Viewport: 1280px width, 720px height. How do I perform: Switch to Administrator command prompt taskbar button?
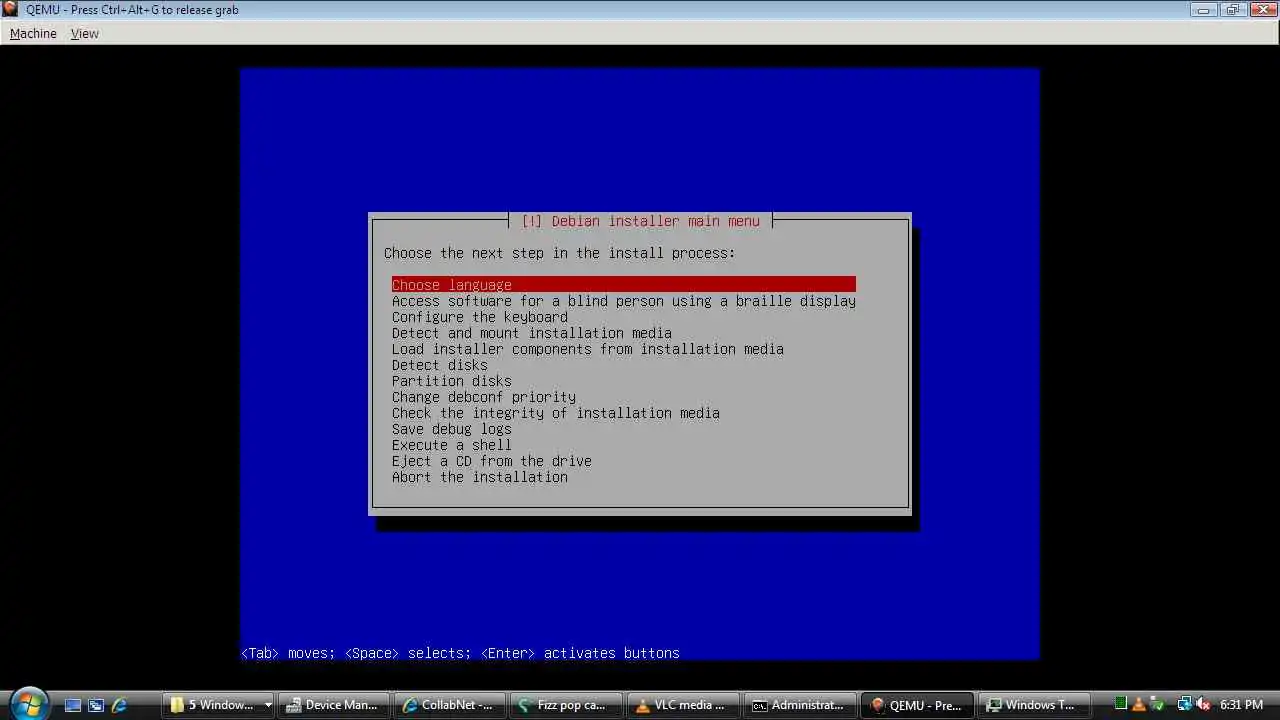click(x=800, y=705)
